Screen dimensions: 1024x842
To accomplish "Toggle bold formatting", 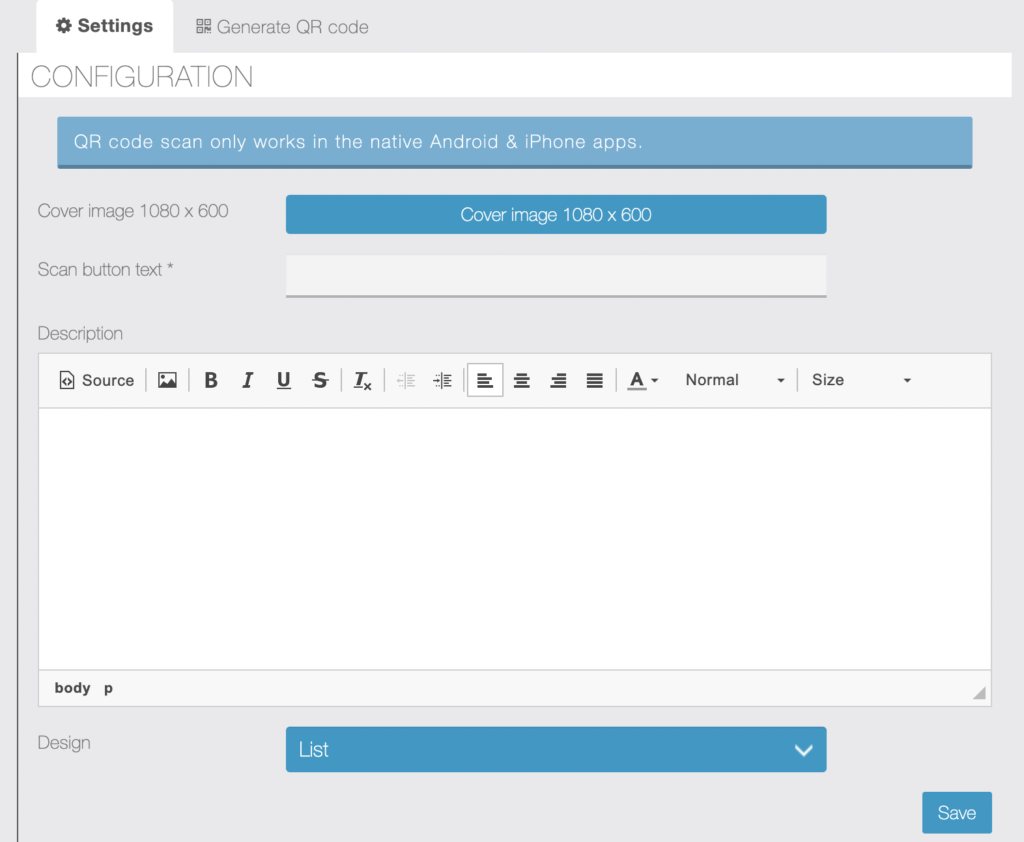I will point(210,380).
